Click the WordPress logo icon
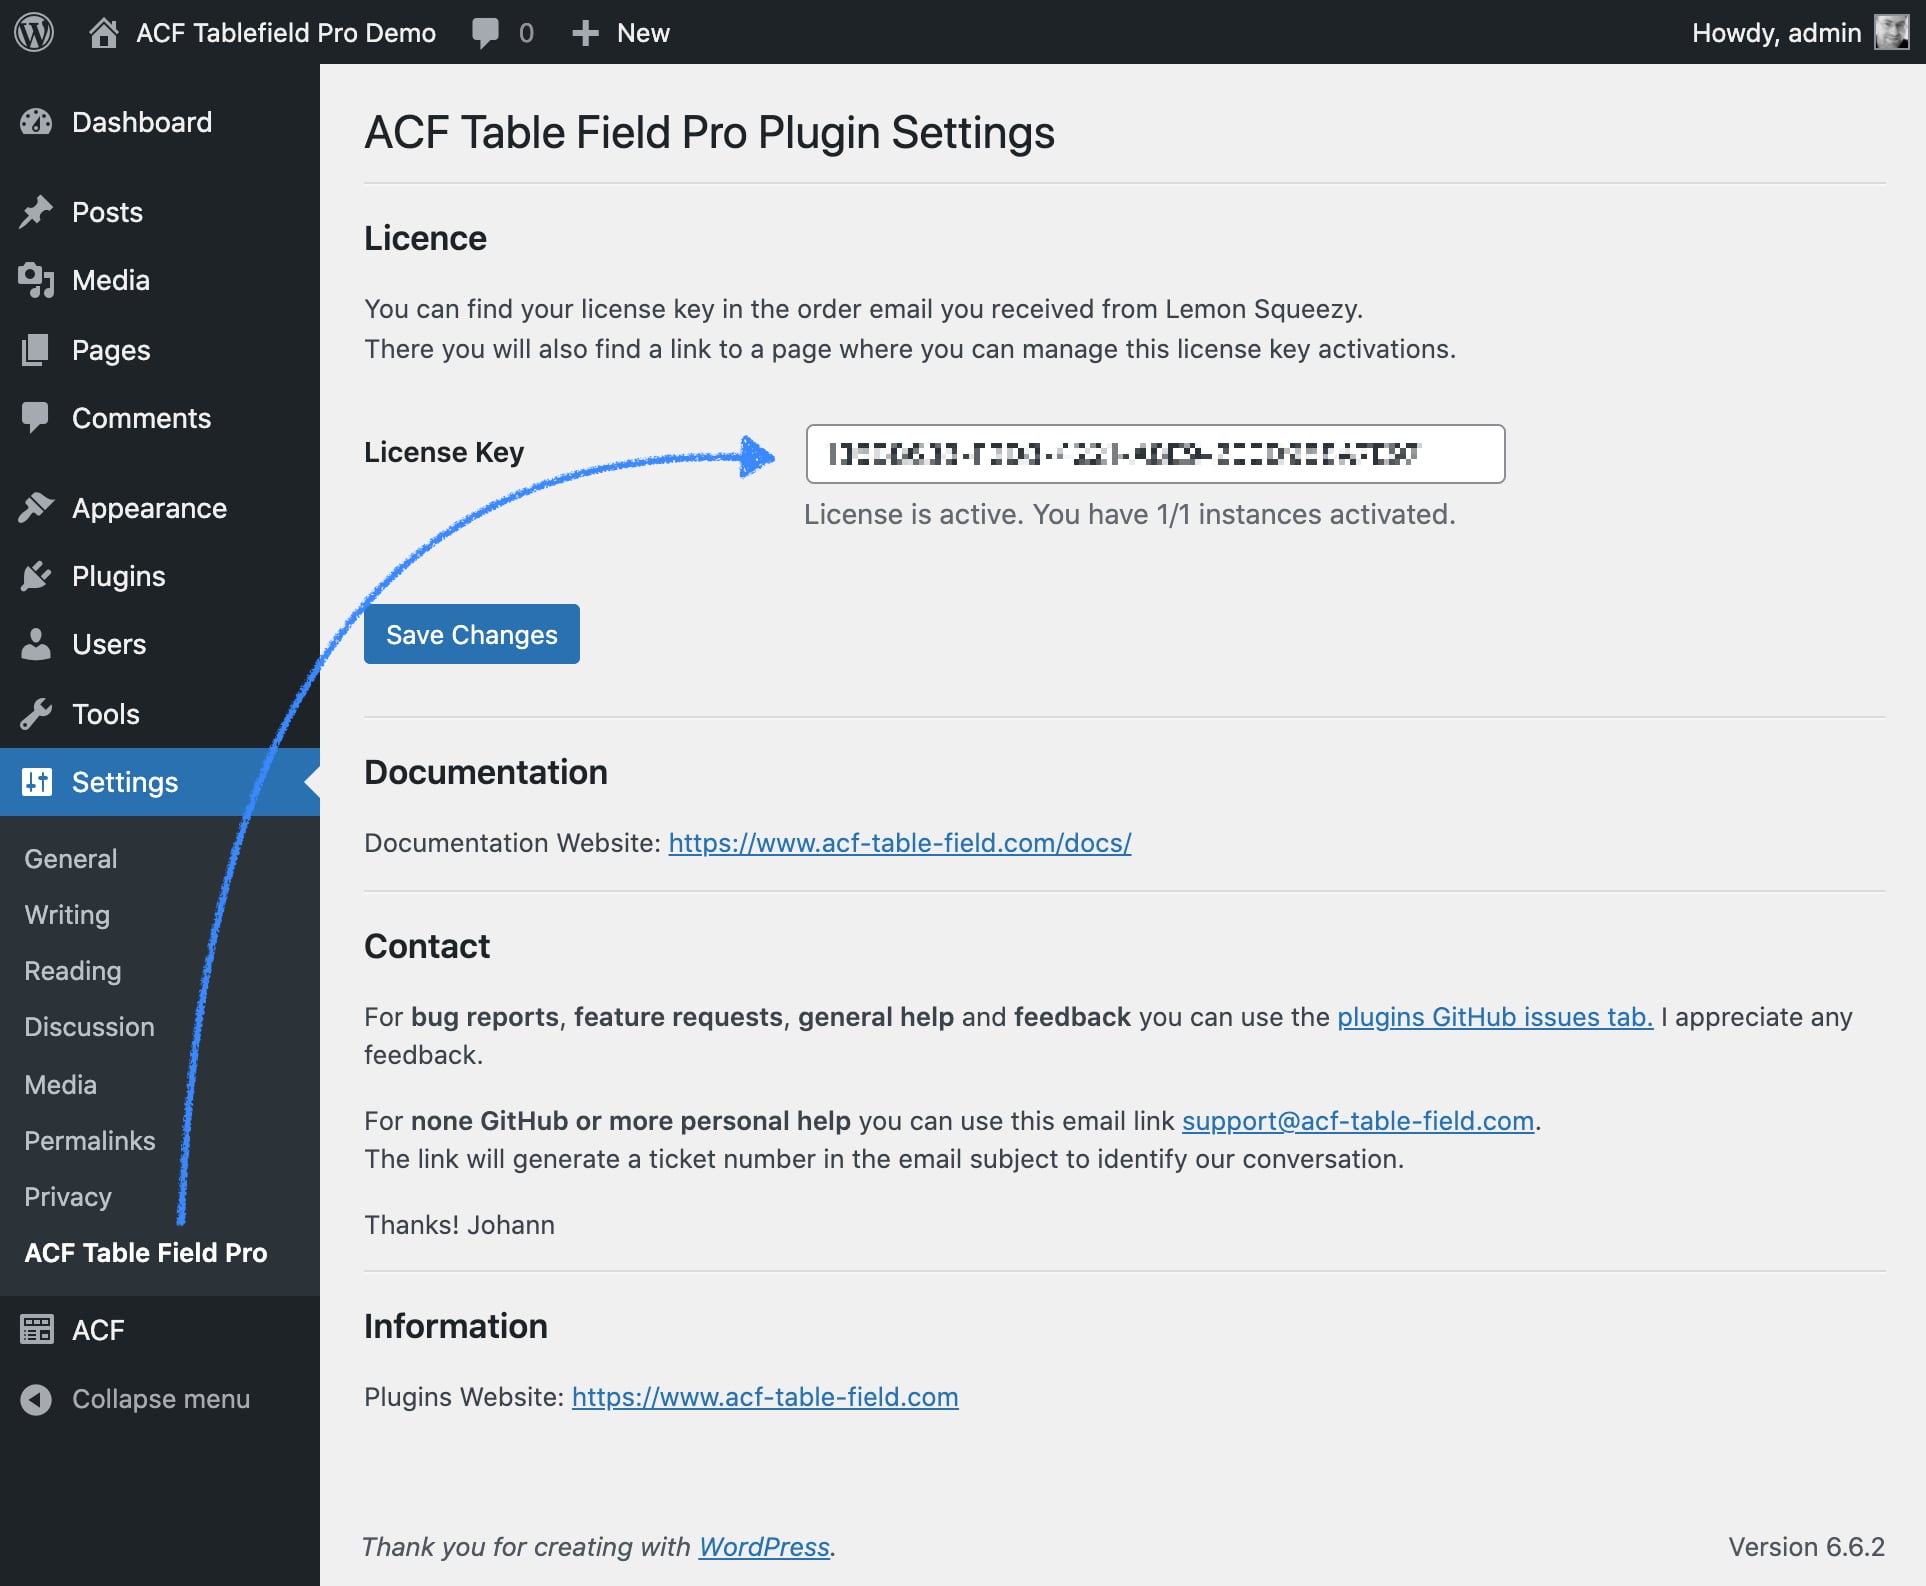The width and height of the screenshot is (1926, 1586). click(x=34, y=32)
